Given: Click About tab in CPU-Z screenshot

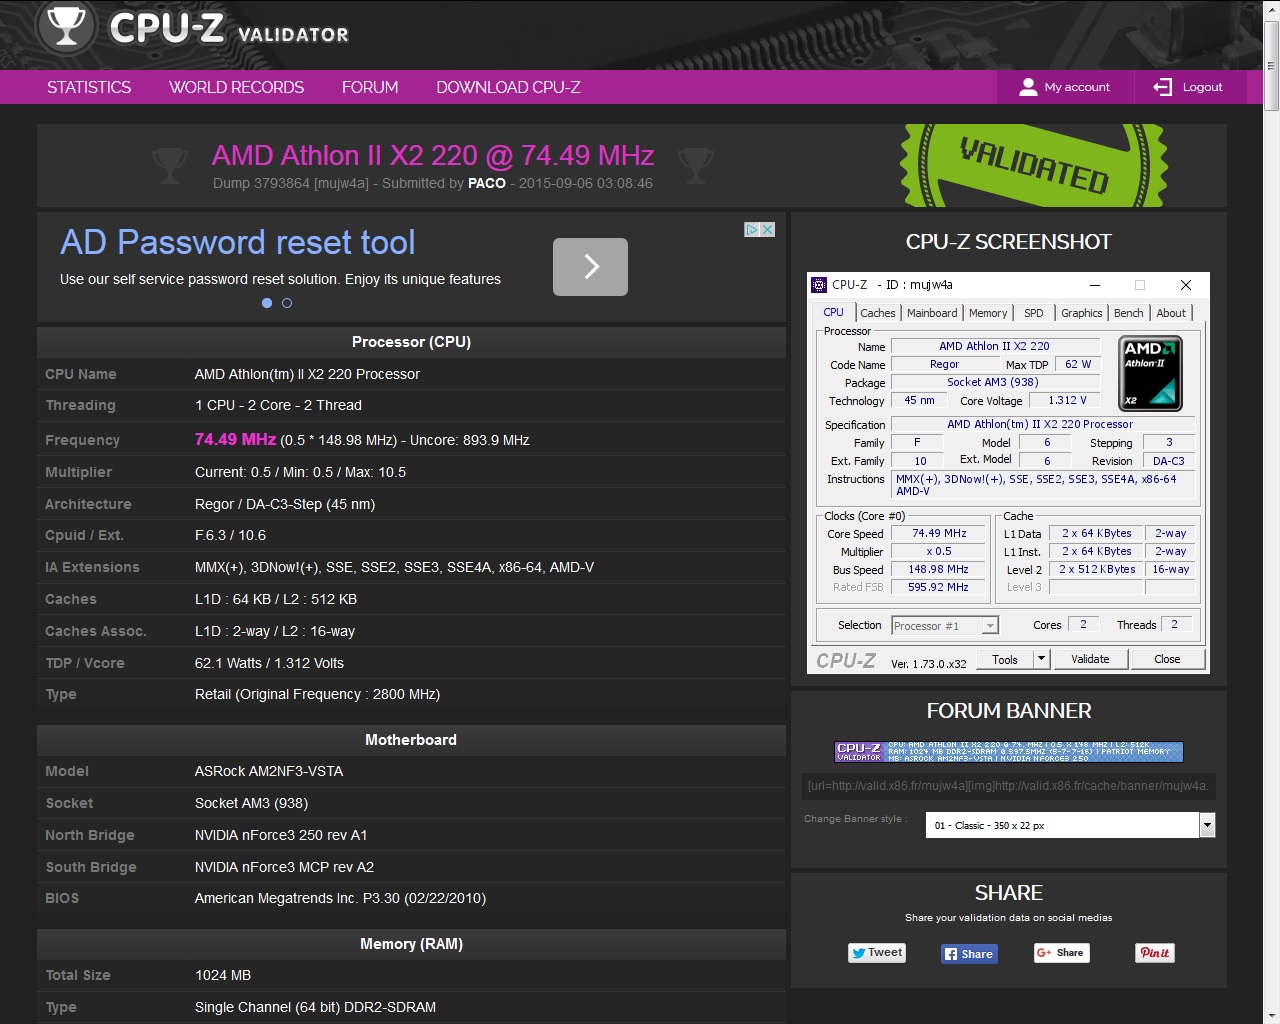Looking at the screenshot, I should click(x=1171, y=313).
